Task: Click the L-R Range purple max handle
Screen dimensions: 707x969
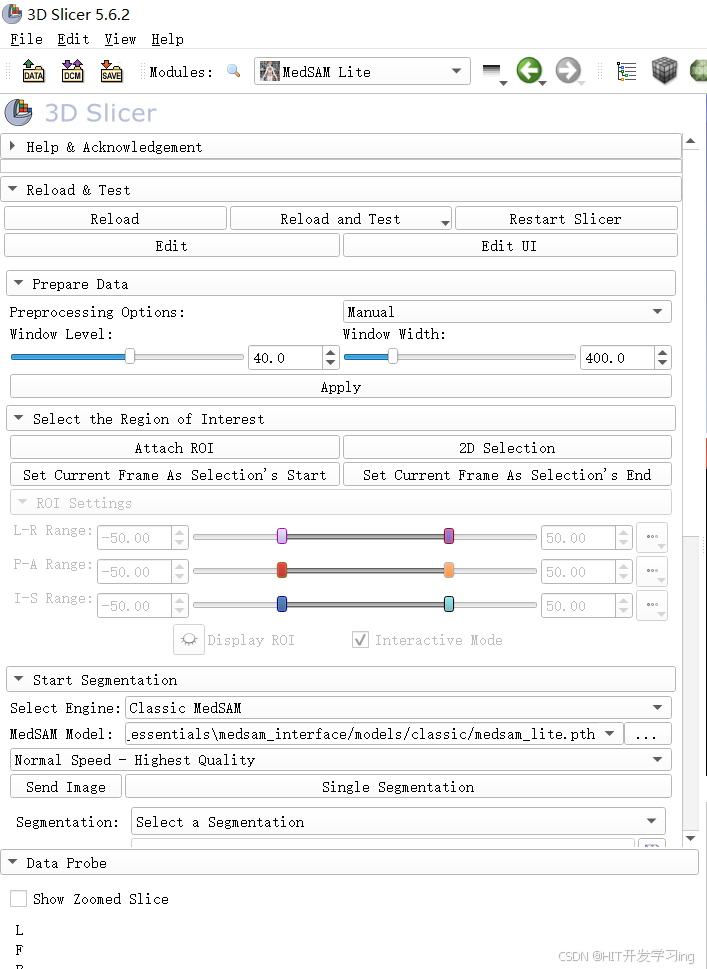Action: 449,536
